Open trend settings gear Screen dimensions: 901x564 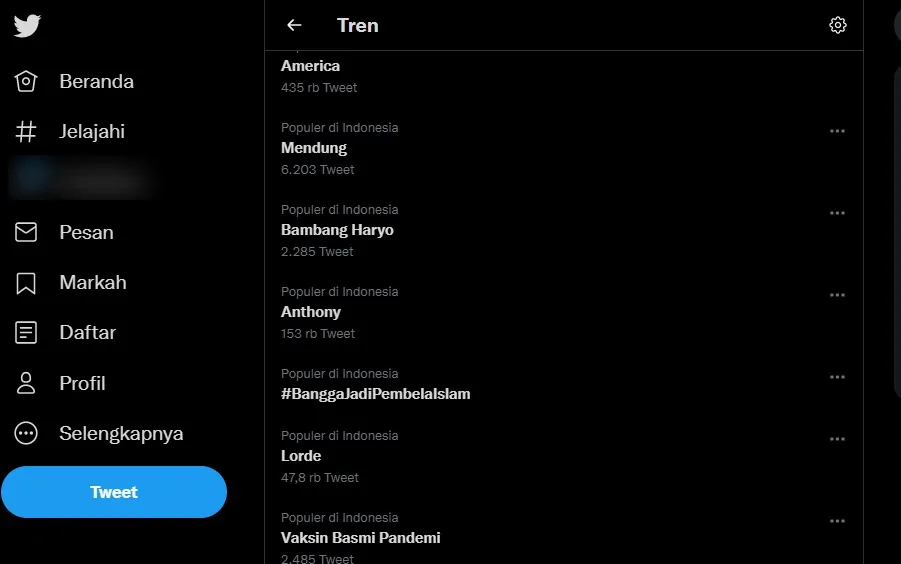(x=838, y=25)
